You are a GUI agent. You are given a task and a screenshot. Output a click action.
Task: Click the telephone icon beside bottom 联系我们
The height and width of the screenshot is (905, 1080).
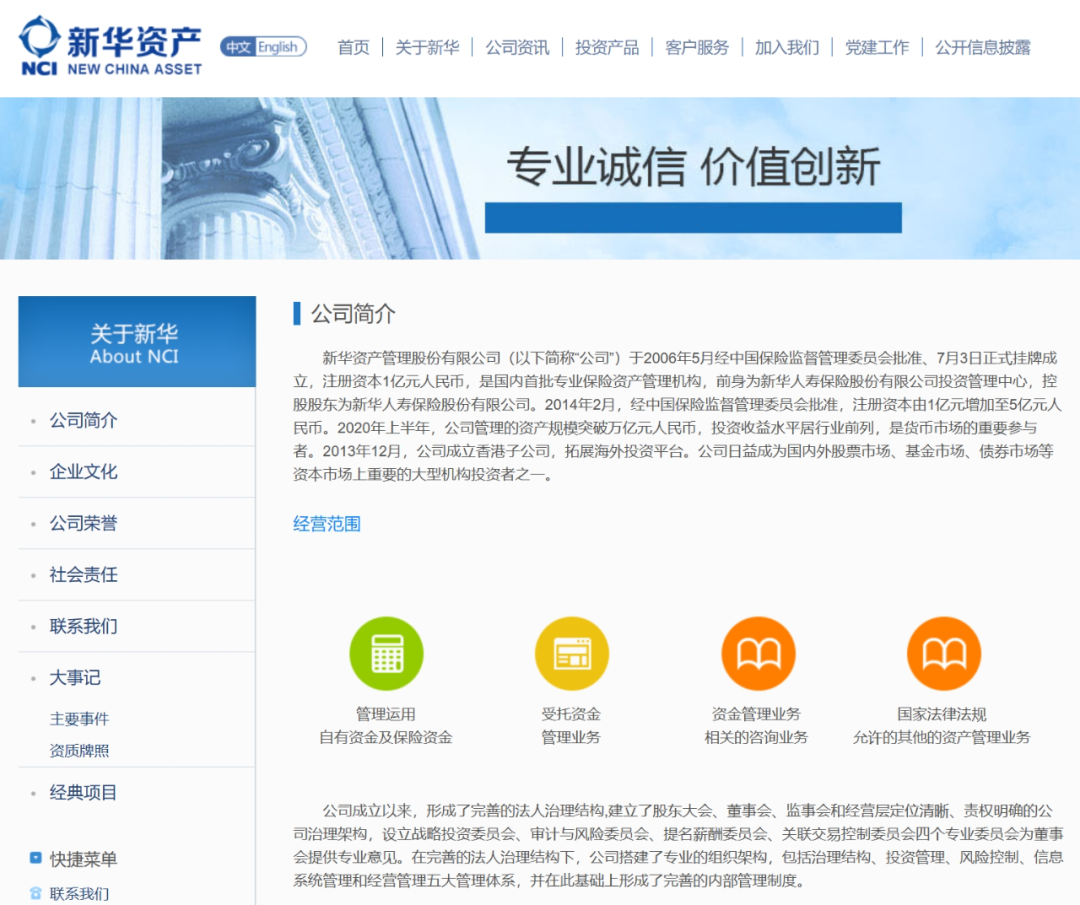[x=36, y=893]
